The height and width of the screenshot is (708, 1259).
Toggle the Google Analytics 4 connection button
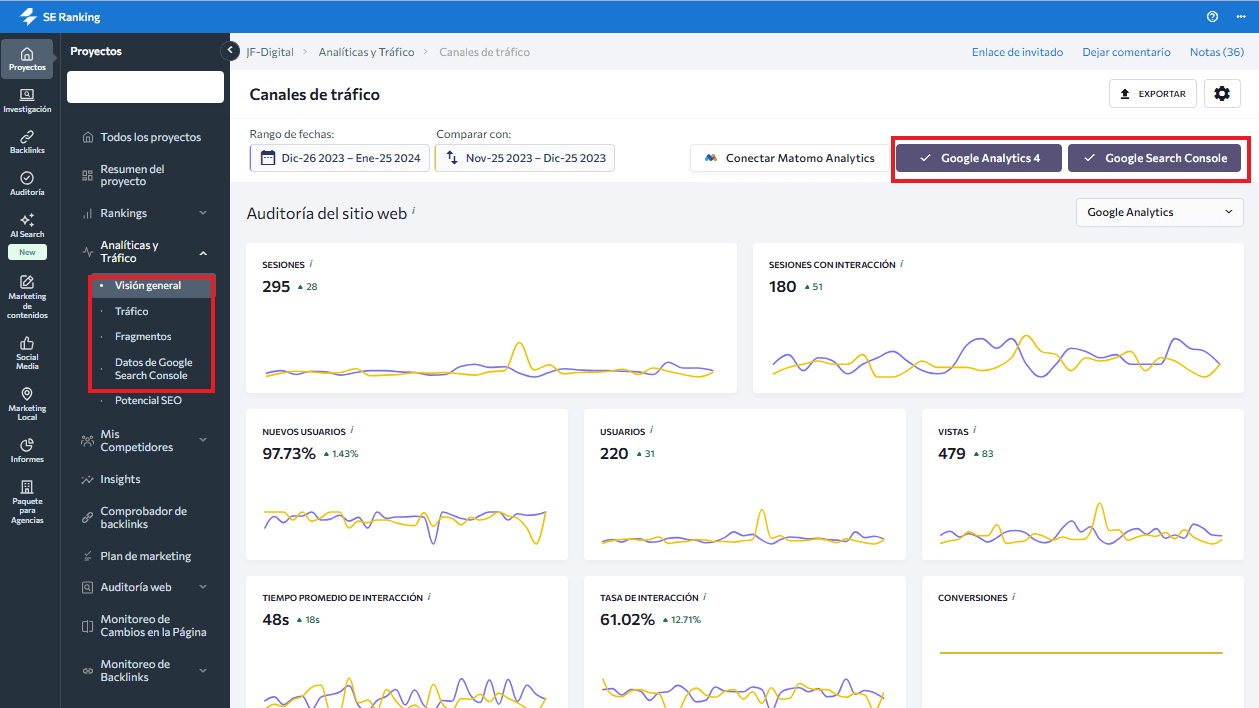979,158
